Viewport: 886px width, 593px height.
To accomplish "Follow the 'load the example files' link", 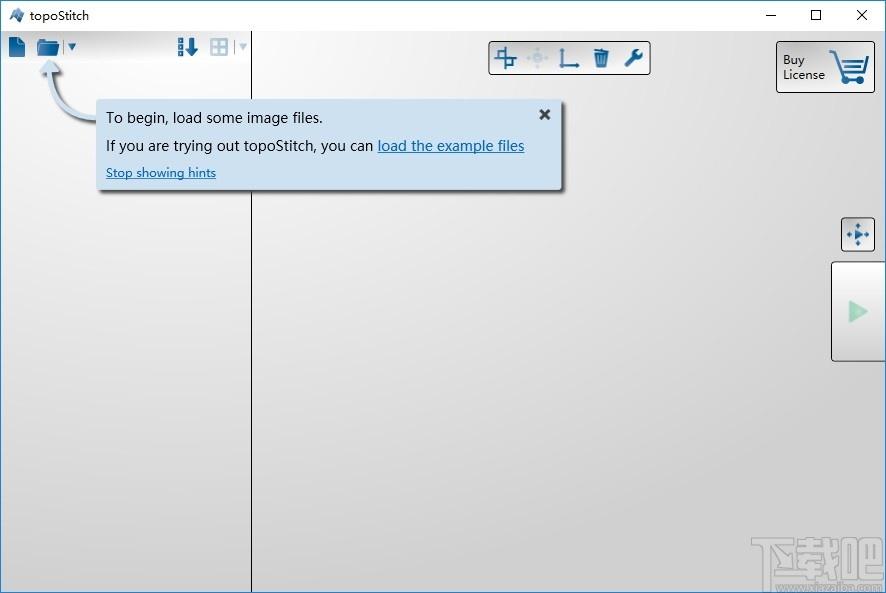I will point(450,146).
